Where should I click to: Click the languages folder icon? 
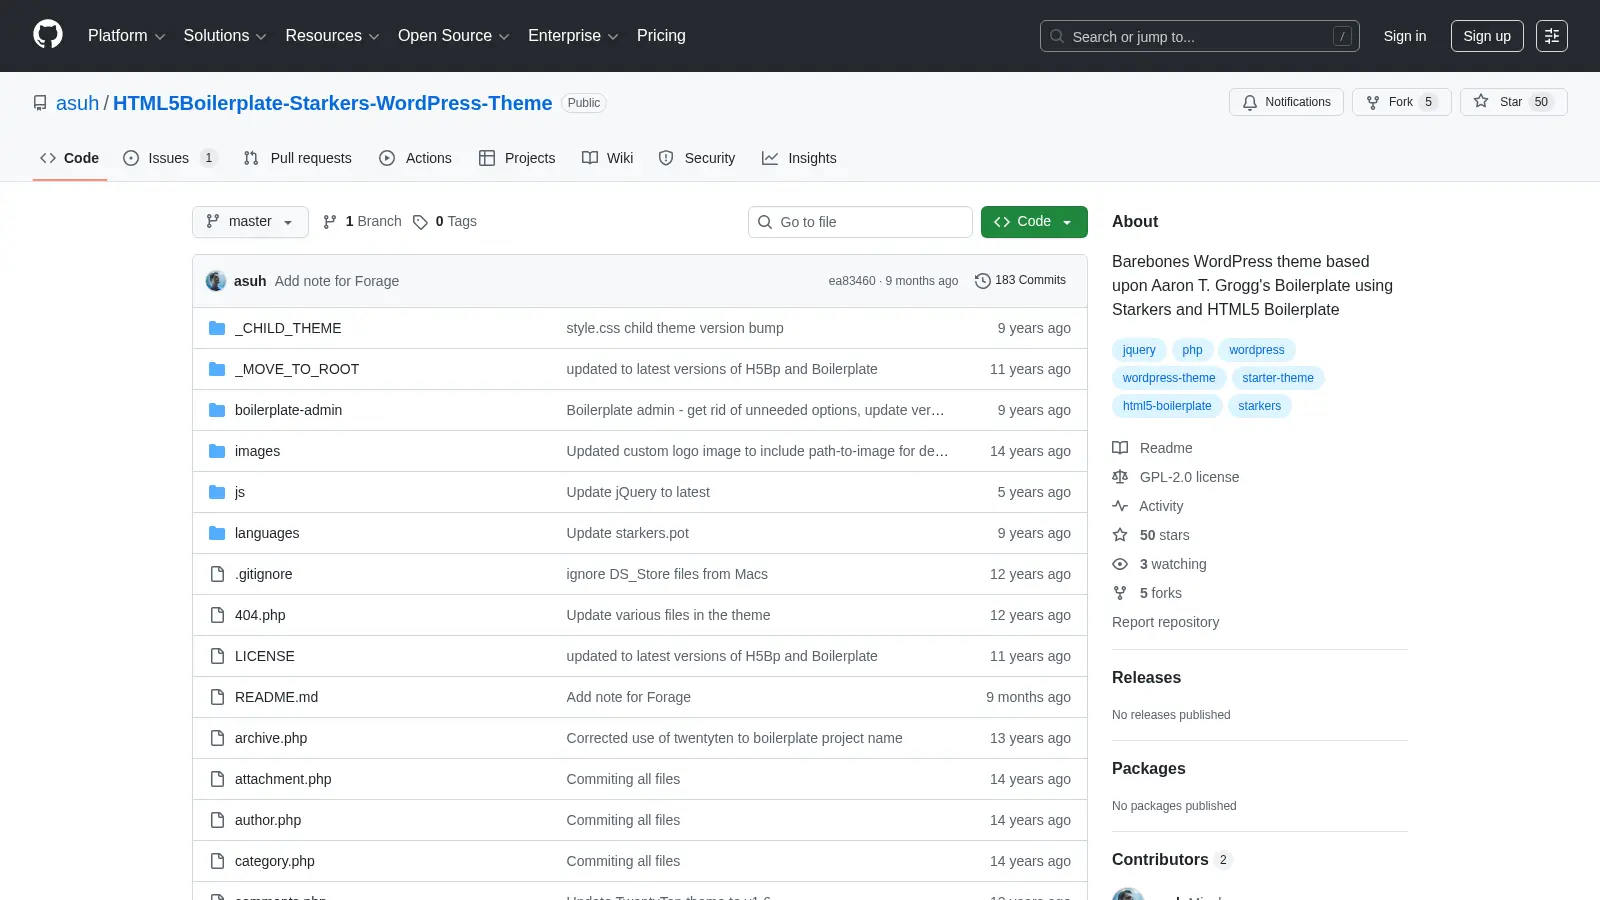tap(217, 533)
